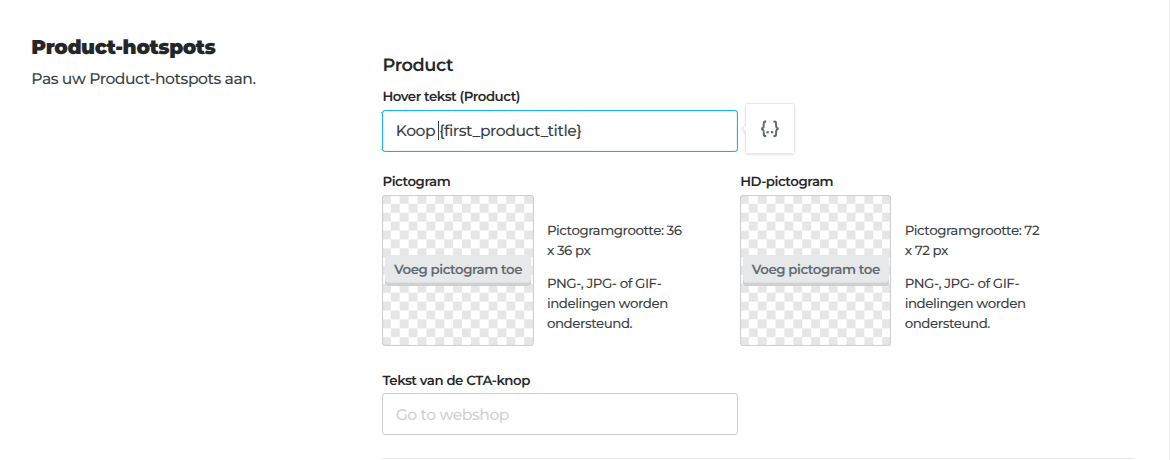The image size is (1170, 460).
Task: Click the Tekst van de CTA-knop label
Action: 457,380
